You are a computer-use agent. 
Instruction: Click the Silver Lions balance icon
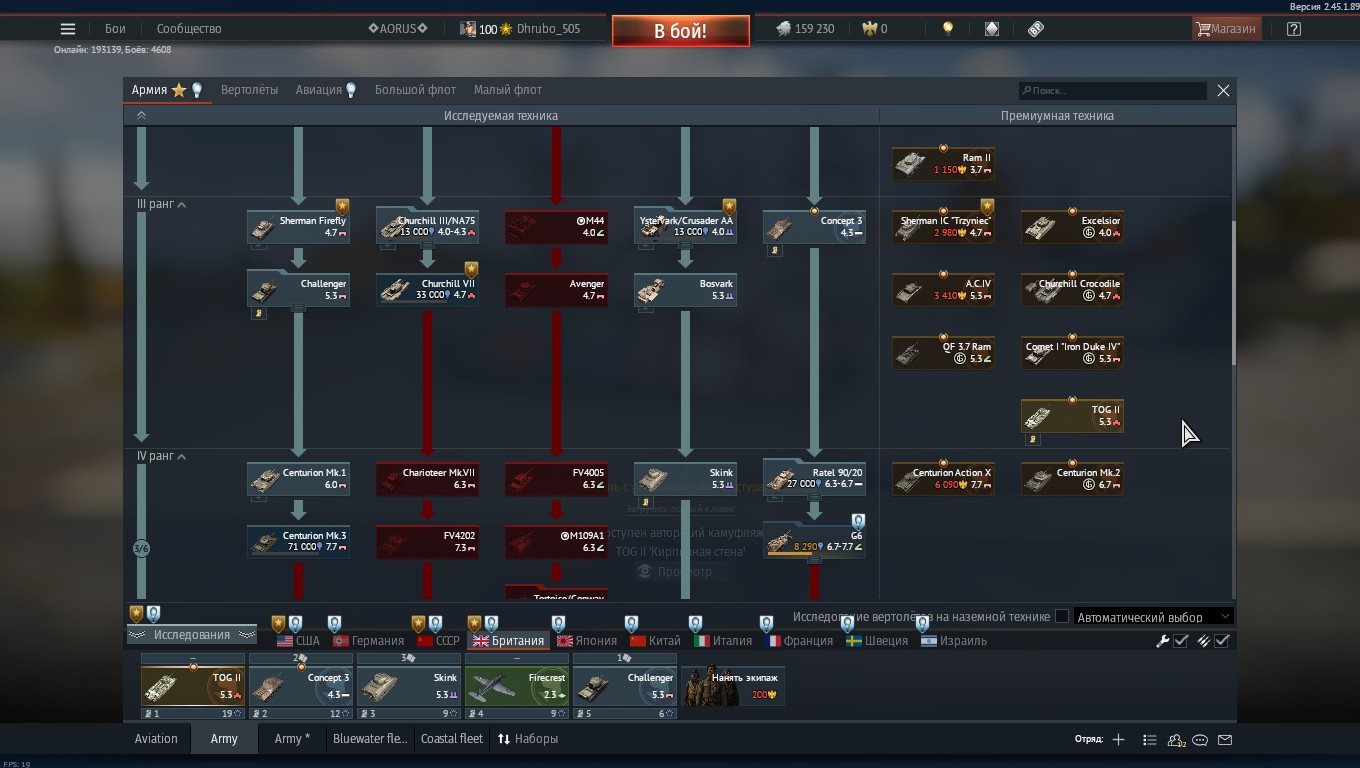coord(783,29)
